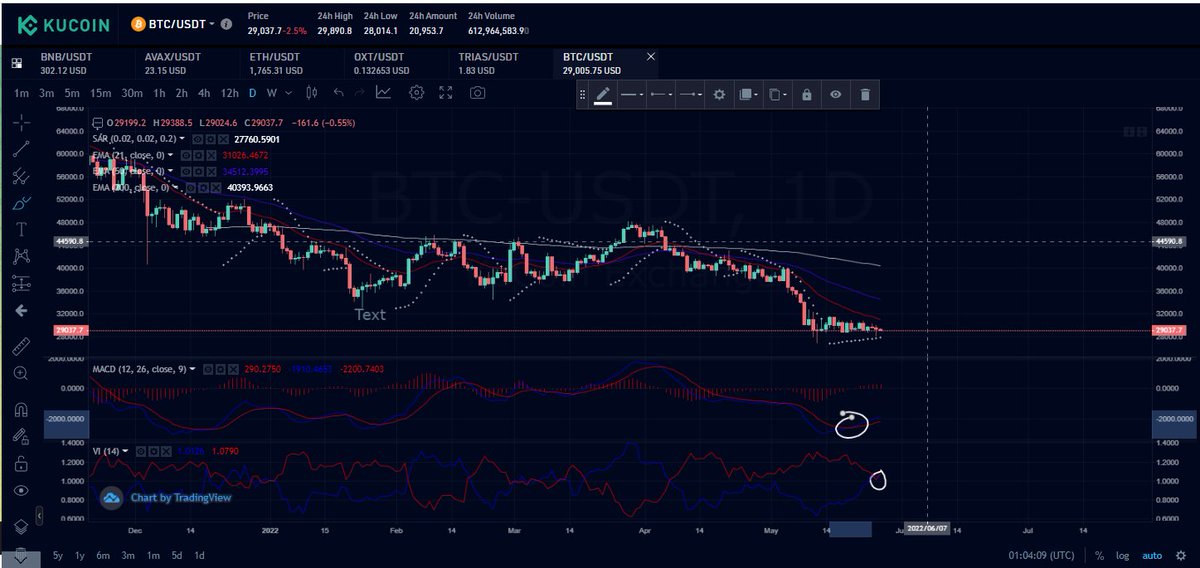This screenshot has width=1200, height=568.
Task: Open visual order layers dropdown
Action: point(748,95)
